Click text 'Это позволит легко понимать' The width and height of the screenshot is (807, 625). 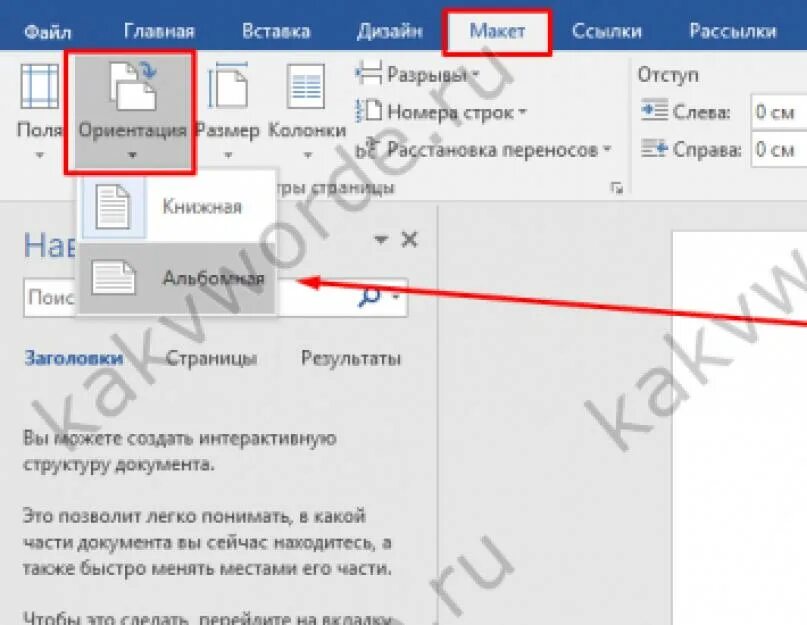tap(157, 515)
